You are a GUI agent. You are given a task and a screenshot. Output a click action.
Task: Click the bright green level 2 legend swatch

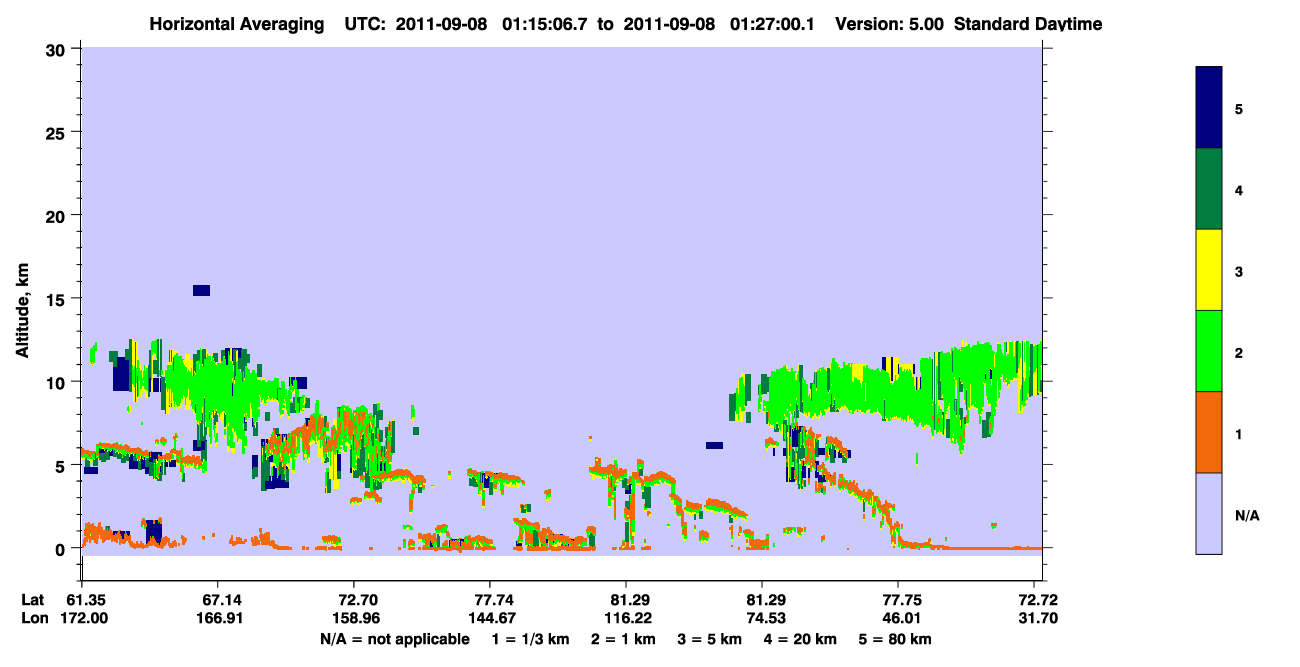click(1209, 351)
